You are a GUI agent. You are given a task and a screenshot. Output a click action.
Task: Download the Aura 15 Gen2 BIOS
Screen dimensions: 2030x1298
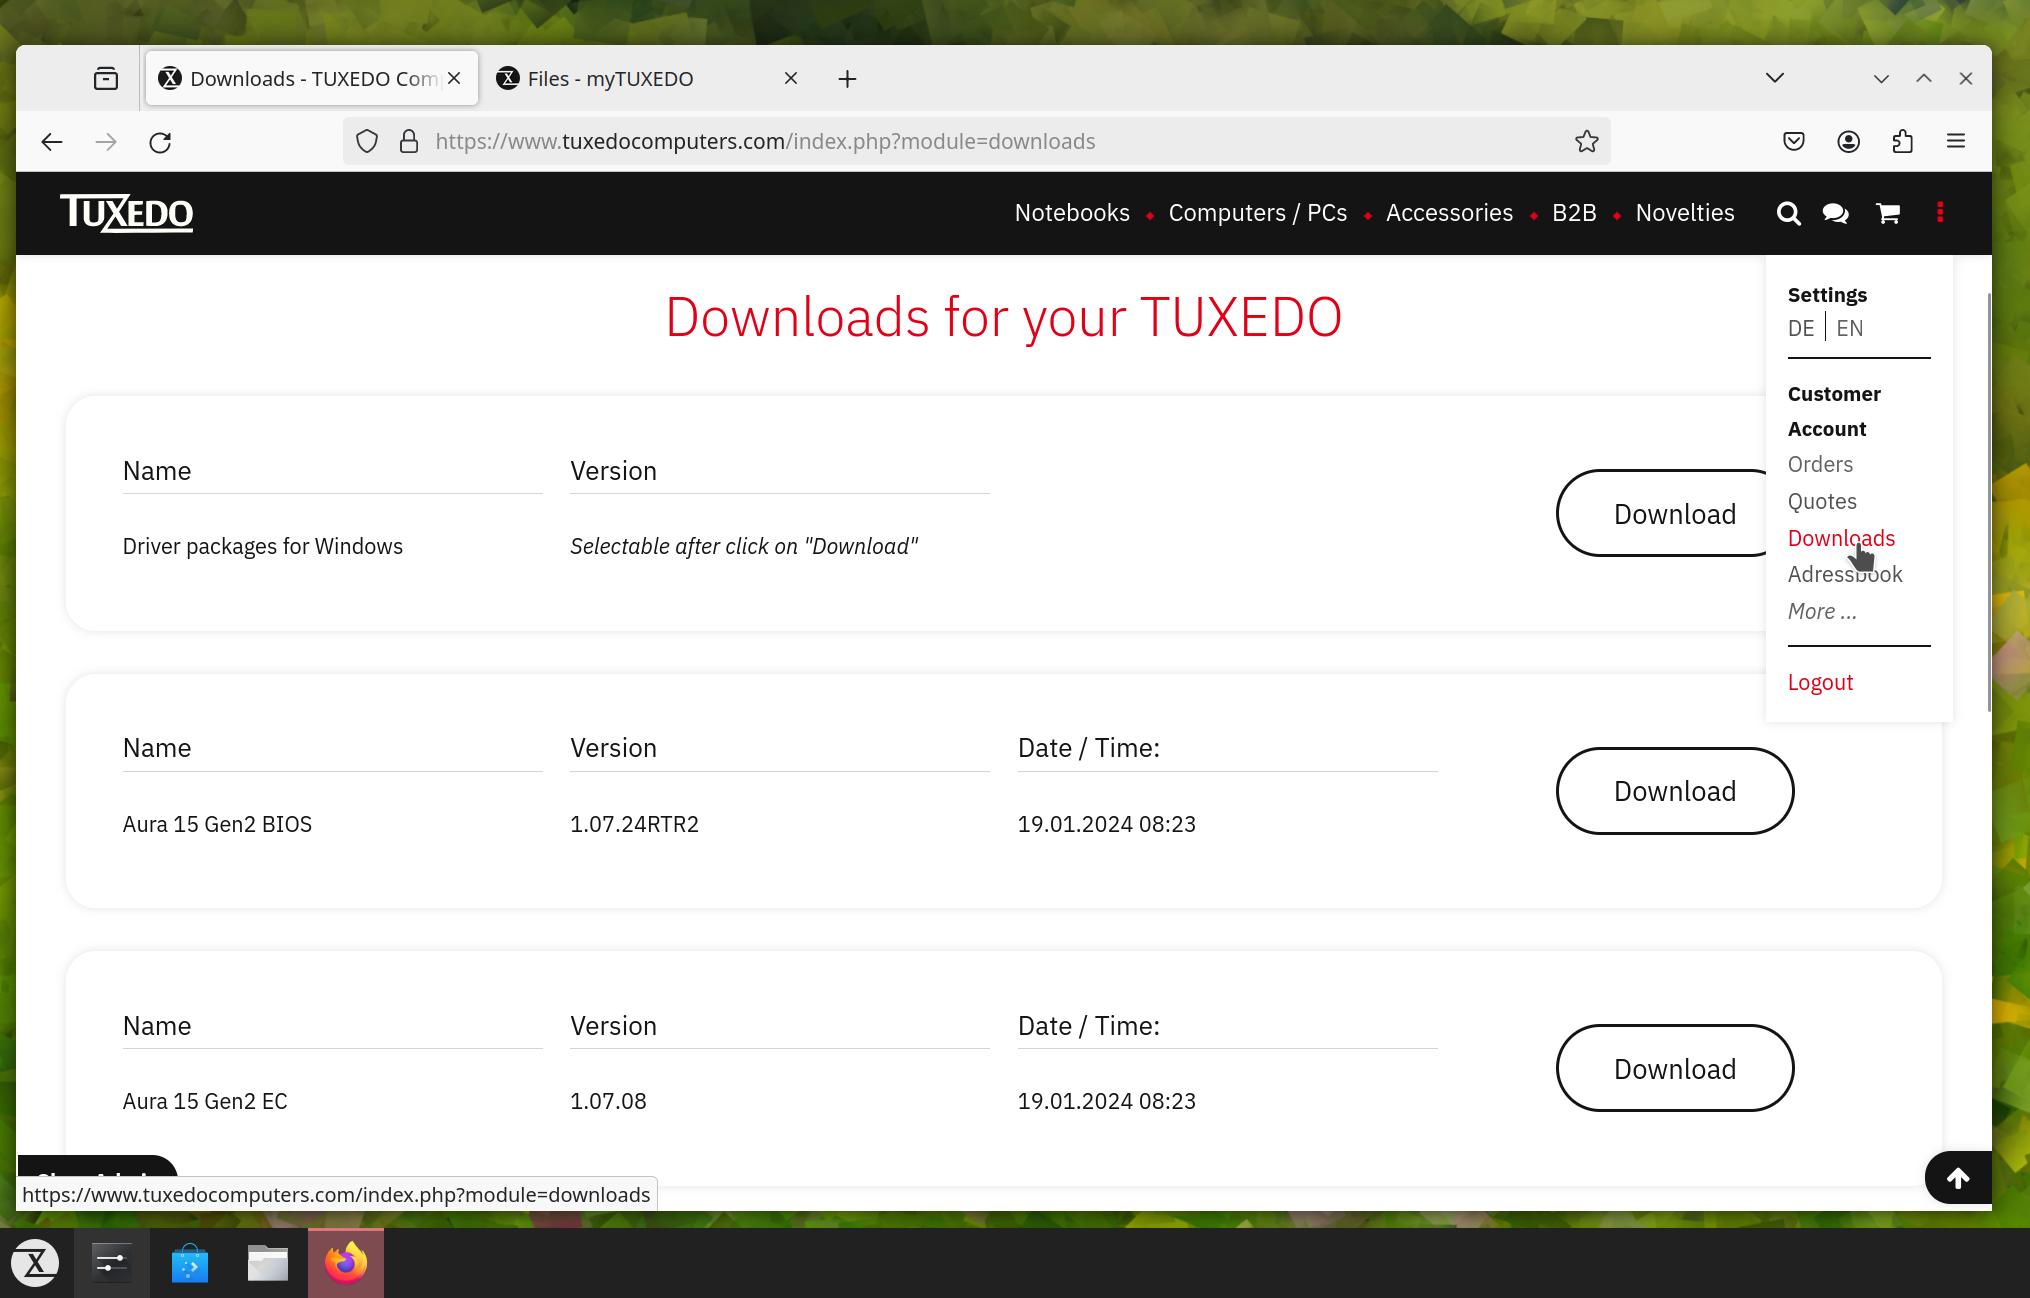point(1675,791)
